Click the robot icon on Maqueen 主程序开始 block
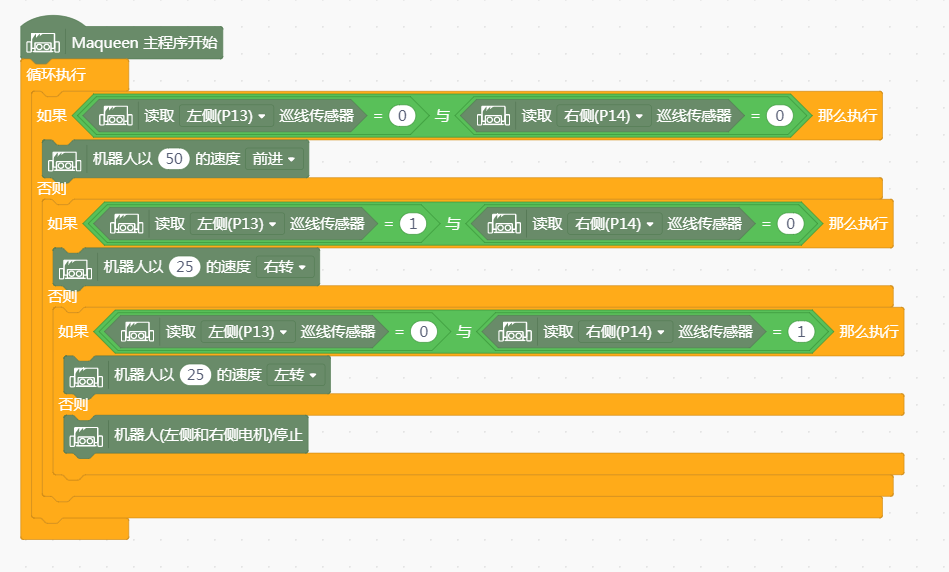The image size is (949, 572). tap(43, 43)
